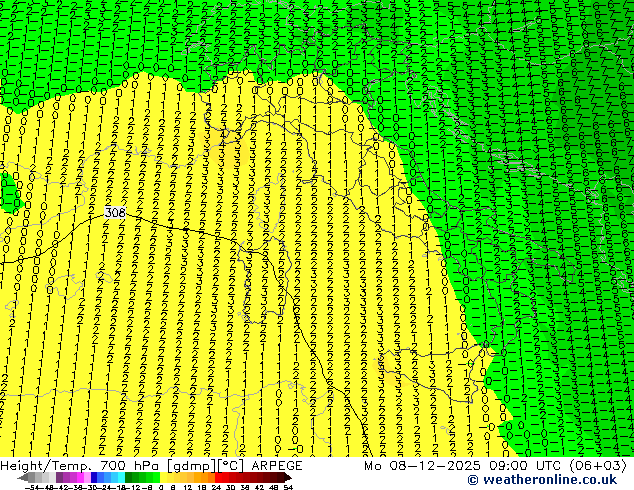Click the yellow 0 degree legend swatch

point(163,478)
